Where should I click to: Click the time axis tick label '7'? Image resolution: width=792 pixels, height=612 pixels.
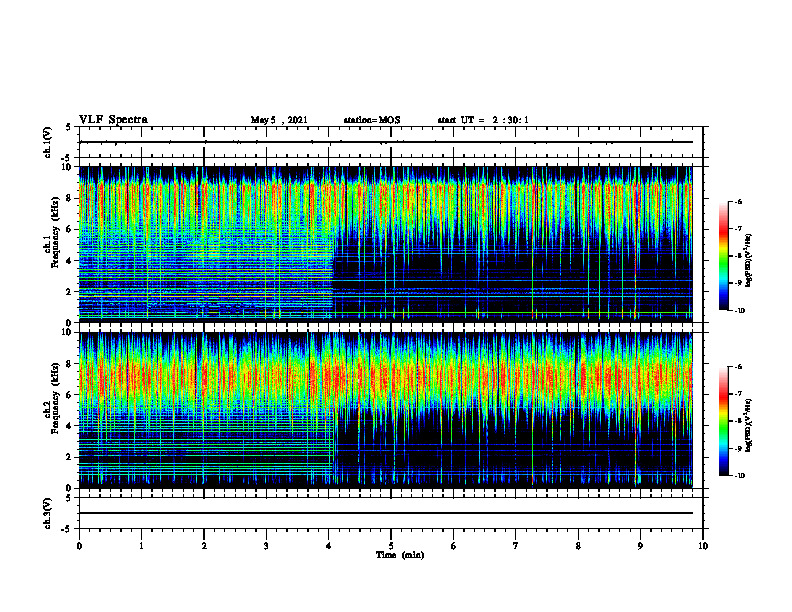tap(516, 546)
